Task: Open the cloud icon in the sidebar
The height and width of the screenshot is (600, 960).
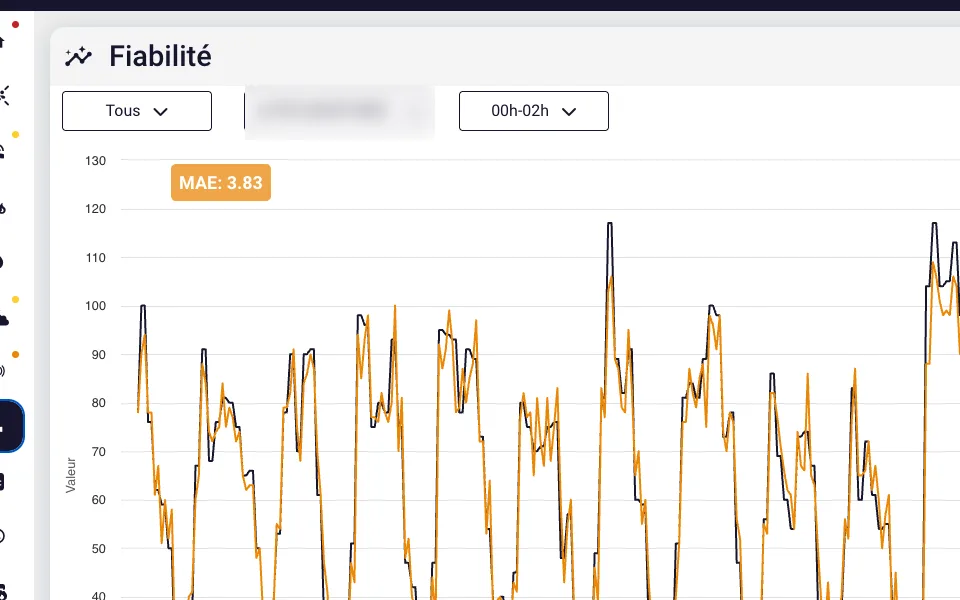Action: pyautogui.click(x=3, y=320)
